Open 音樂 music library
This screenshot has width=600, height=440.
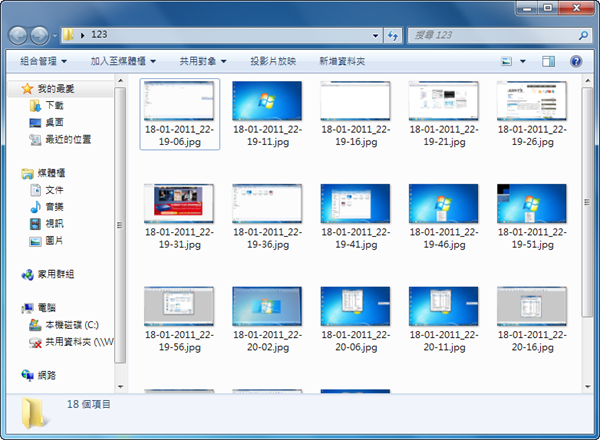click(x=46, y=207)
